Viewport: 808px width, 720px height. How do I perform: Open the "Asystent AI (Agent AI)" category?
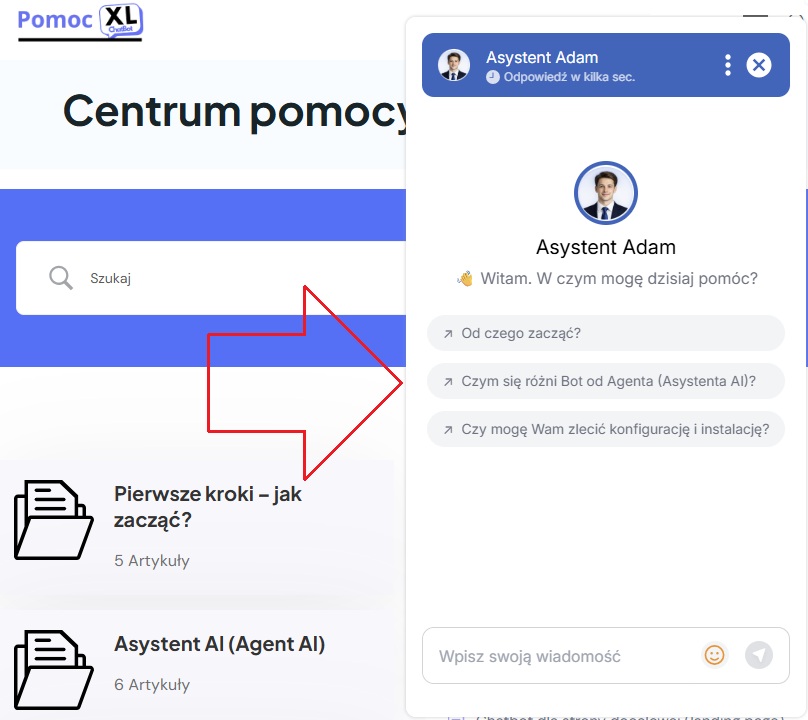tap(220, 644)
